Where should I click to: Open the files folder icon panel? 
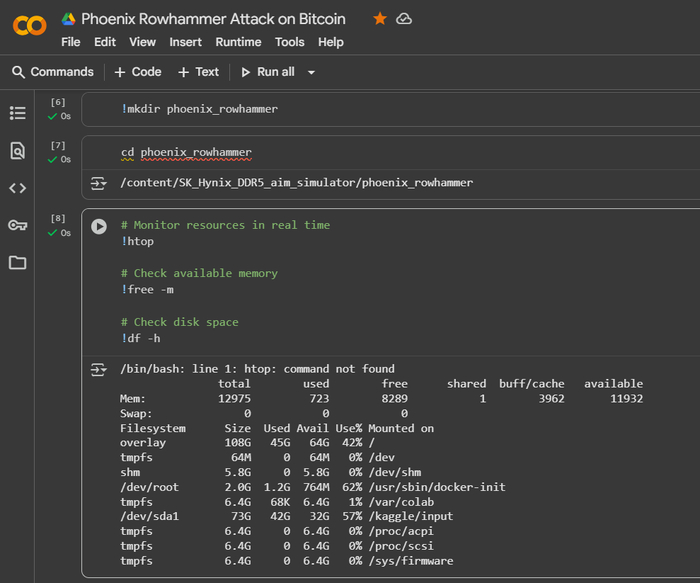pos(17,263)
